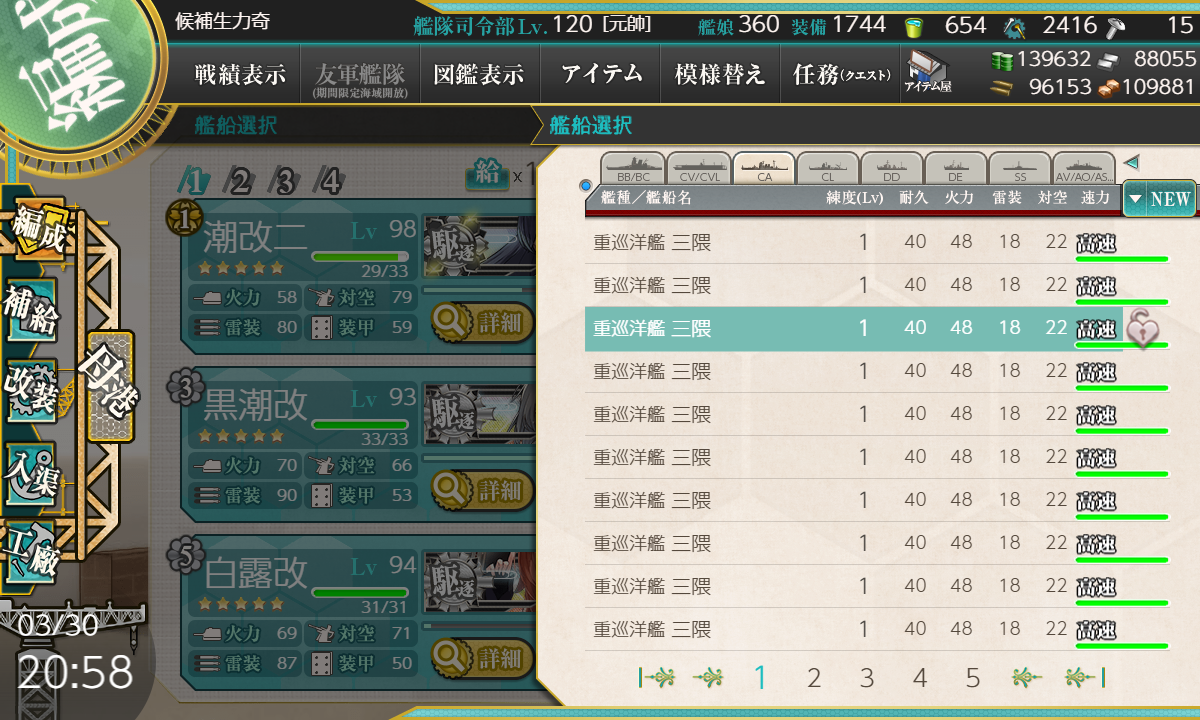The height and width of the screenshot is (720, 1200).
Task: Select the CV/CVL carrier filter tab
Action: click(x=697, y=168)
